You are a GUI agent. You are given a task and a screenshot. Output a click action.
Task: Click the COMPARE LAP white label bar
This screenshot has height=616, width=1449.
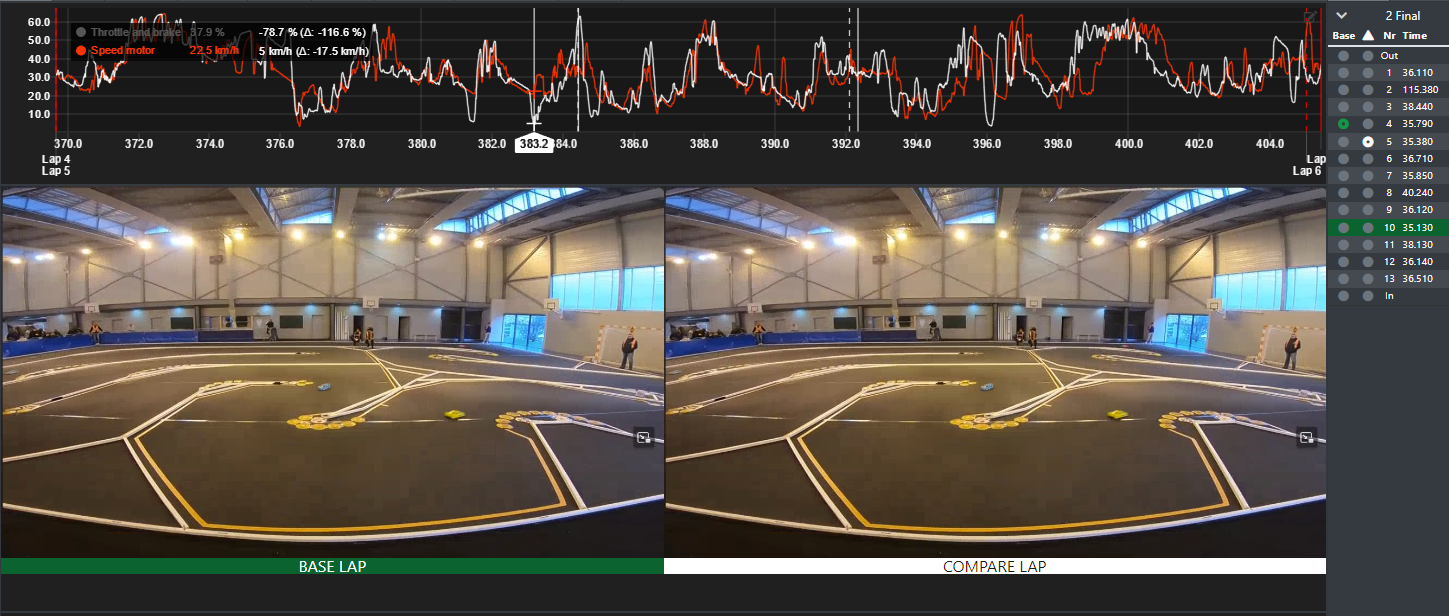994,566
